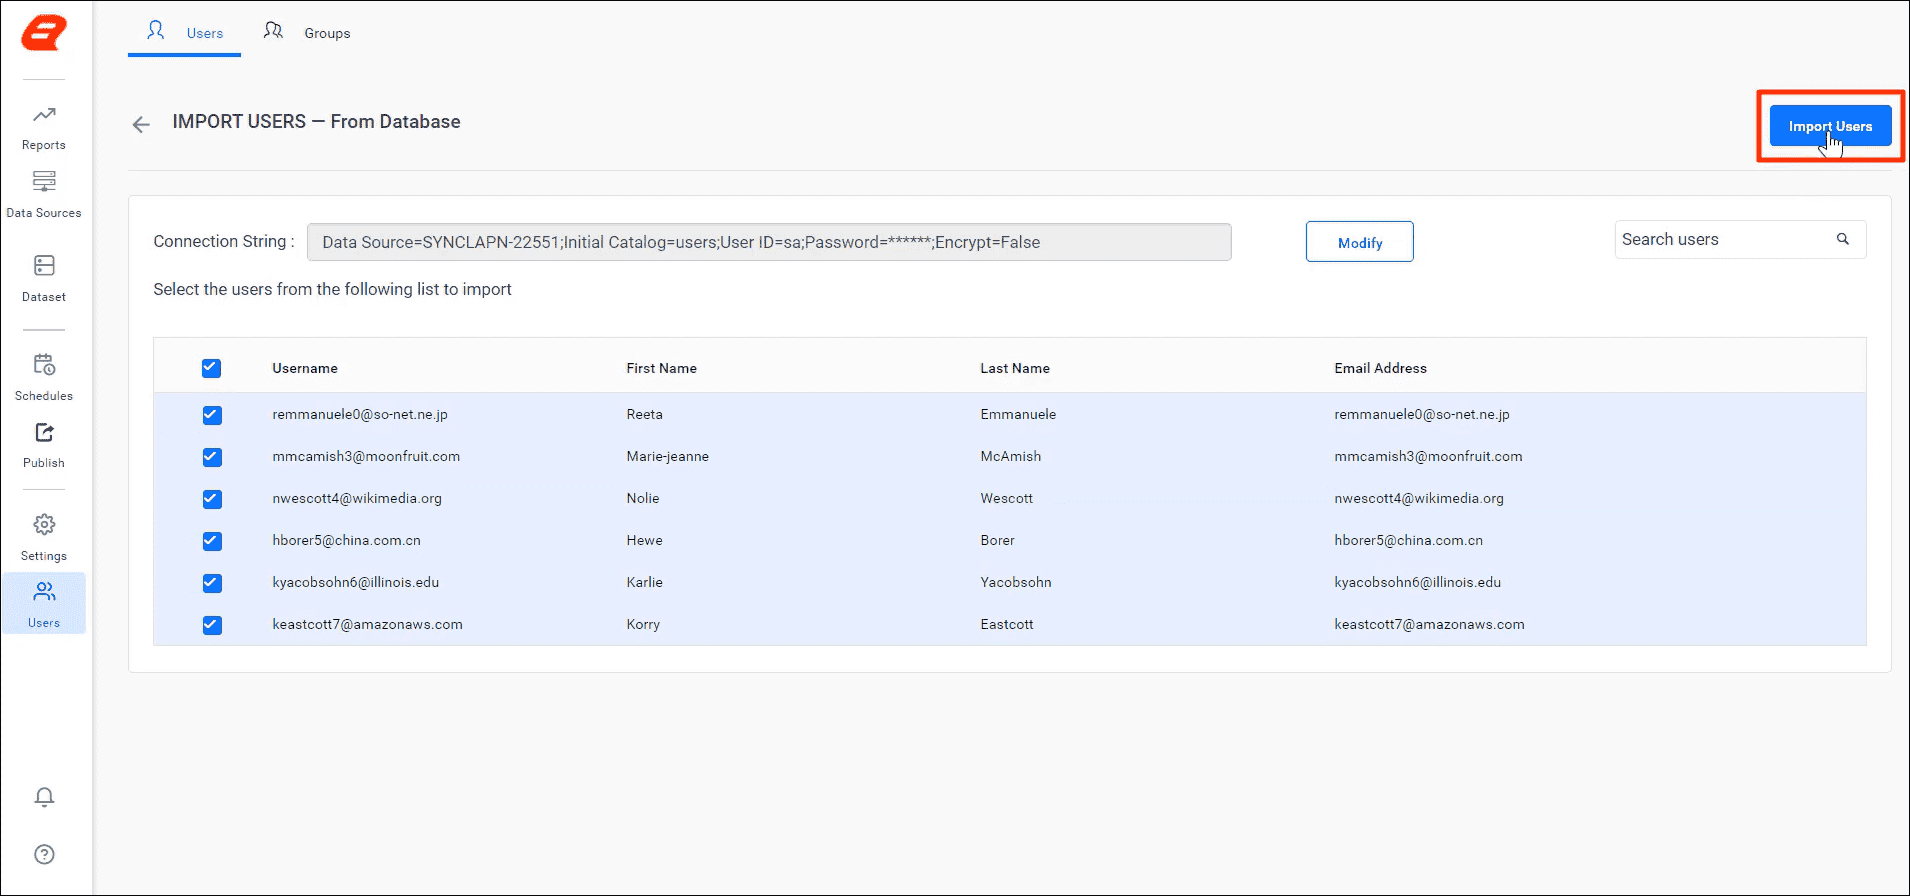Viewport: 1910px width, 896px height.
Task: Open the help question mark icon
Action: click(x=44, y=854)
